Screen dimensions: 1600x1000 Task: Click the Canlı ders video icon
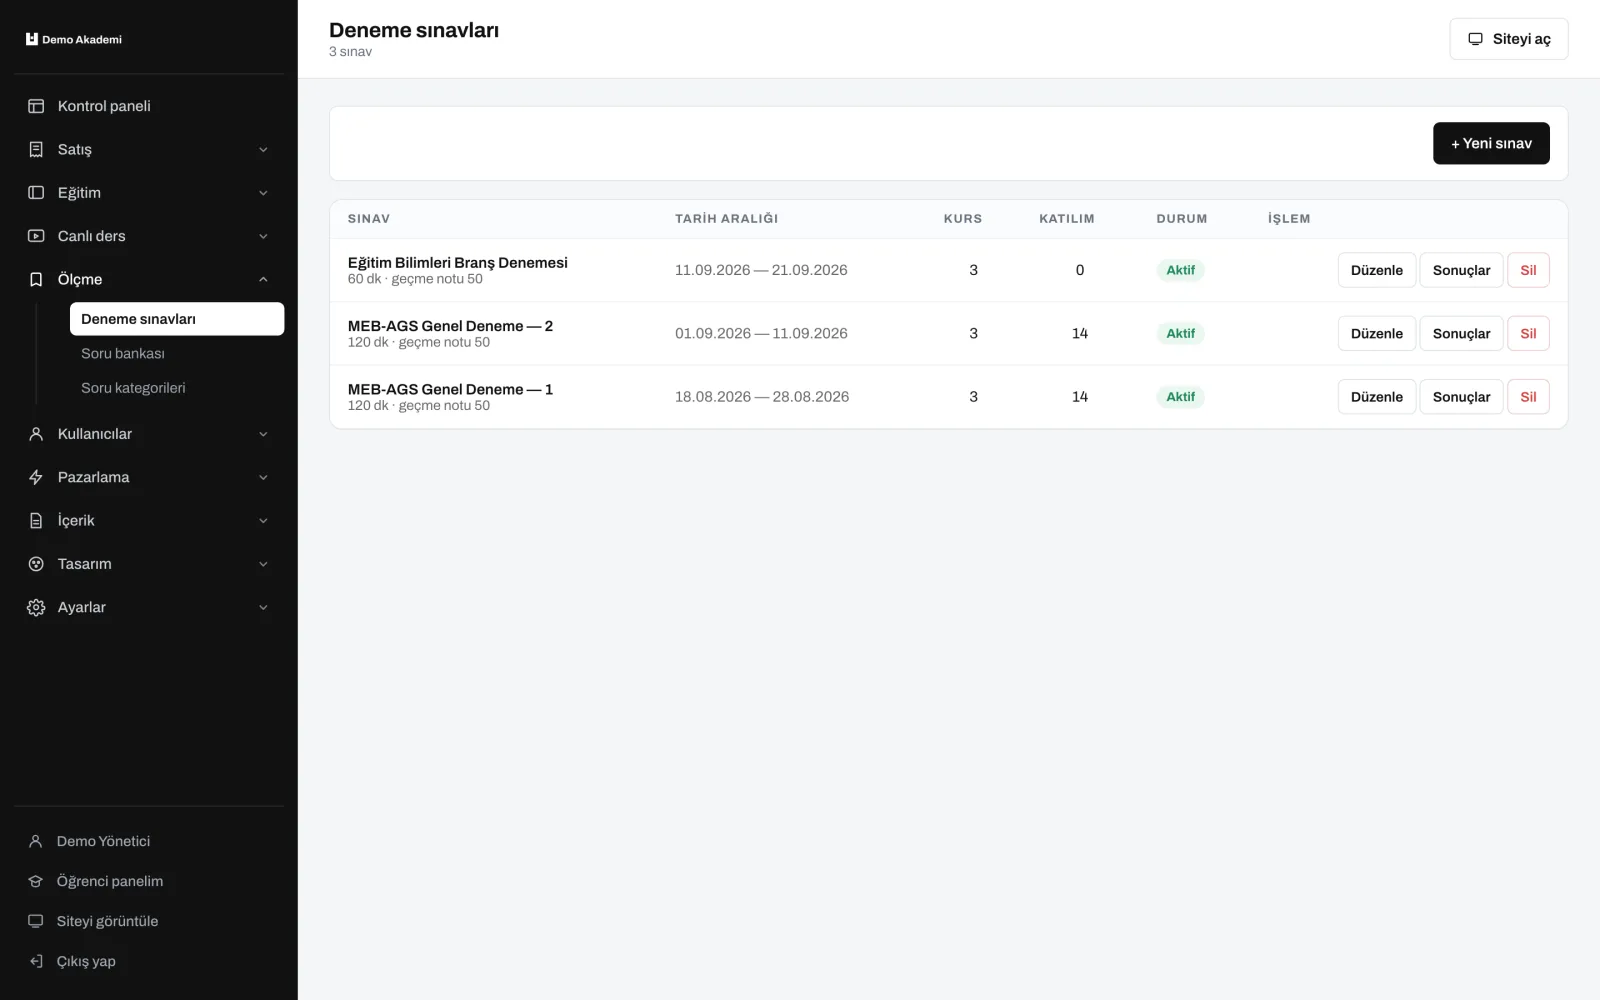(x=36, y=236)
